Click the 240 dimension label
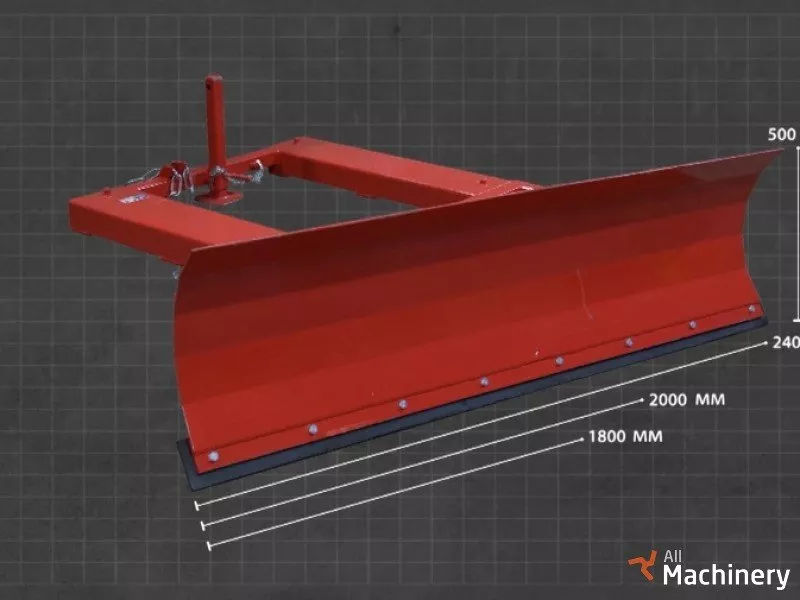This screenshot has width=800, height=600. (785, 342)
